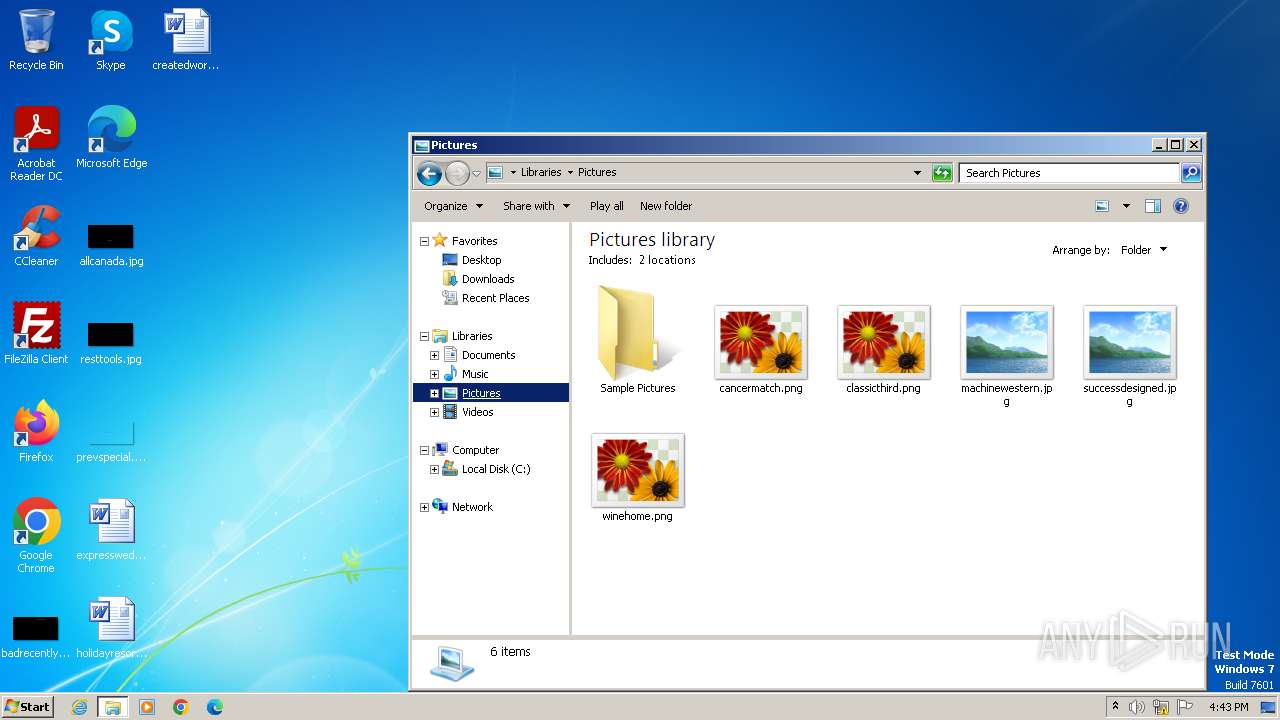Select the holidayresor Word document icon
Viewport: 1280px width, 720px height.
[111, 628]
